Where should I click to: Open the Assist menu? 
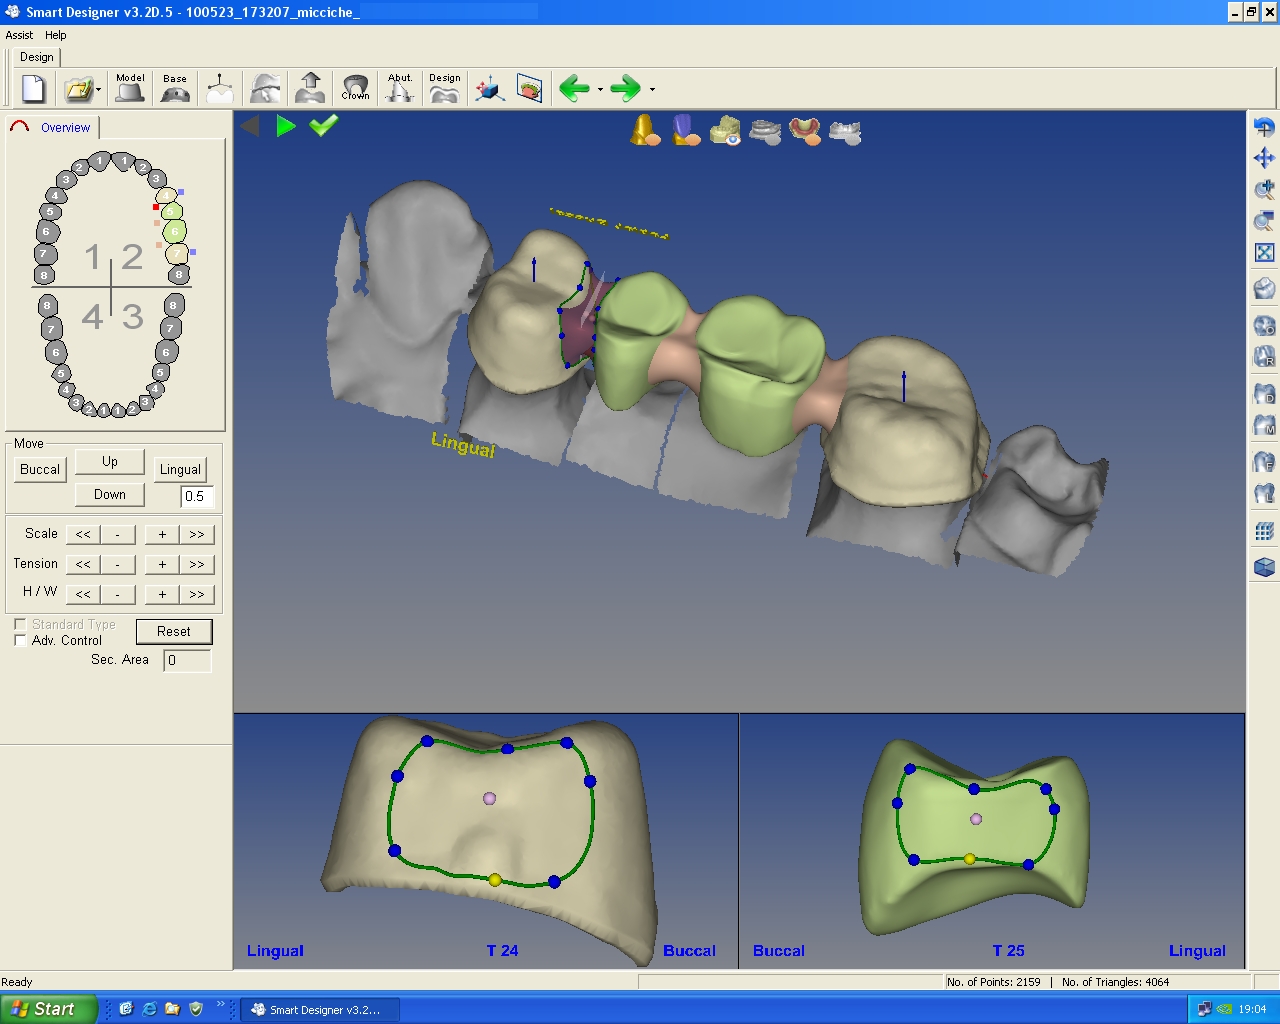[19, 35]
